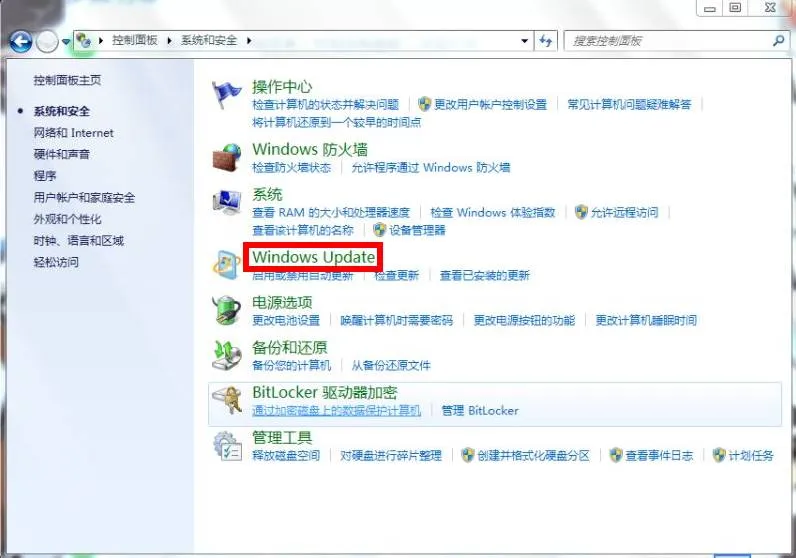Click 更改电池设置 link
796x558 pixels.
tap(286, 320)
